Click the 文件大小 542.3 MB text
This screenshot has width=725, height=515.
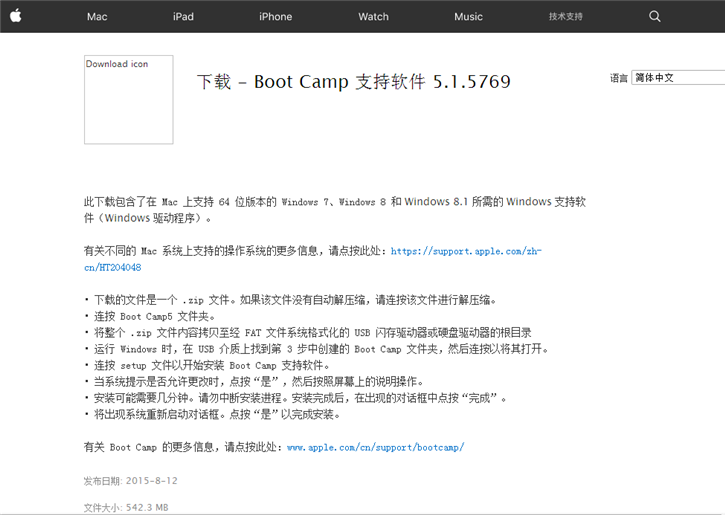[x=125, y=507]
